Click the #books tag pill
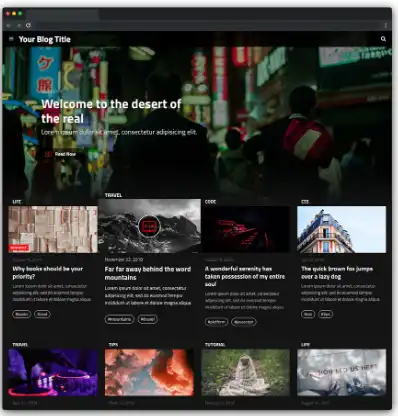 pos(22,314)
